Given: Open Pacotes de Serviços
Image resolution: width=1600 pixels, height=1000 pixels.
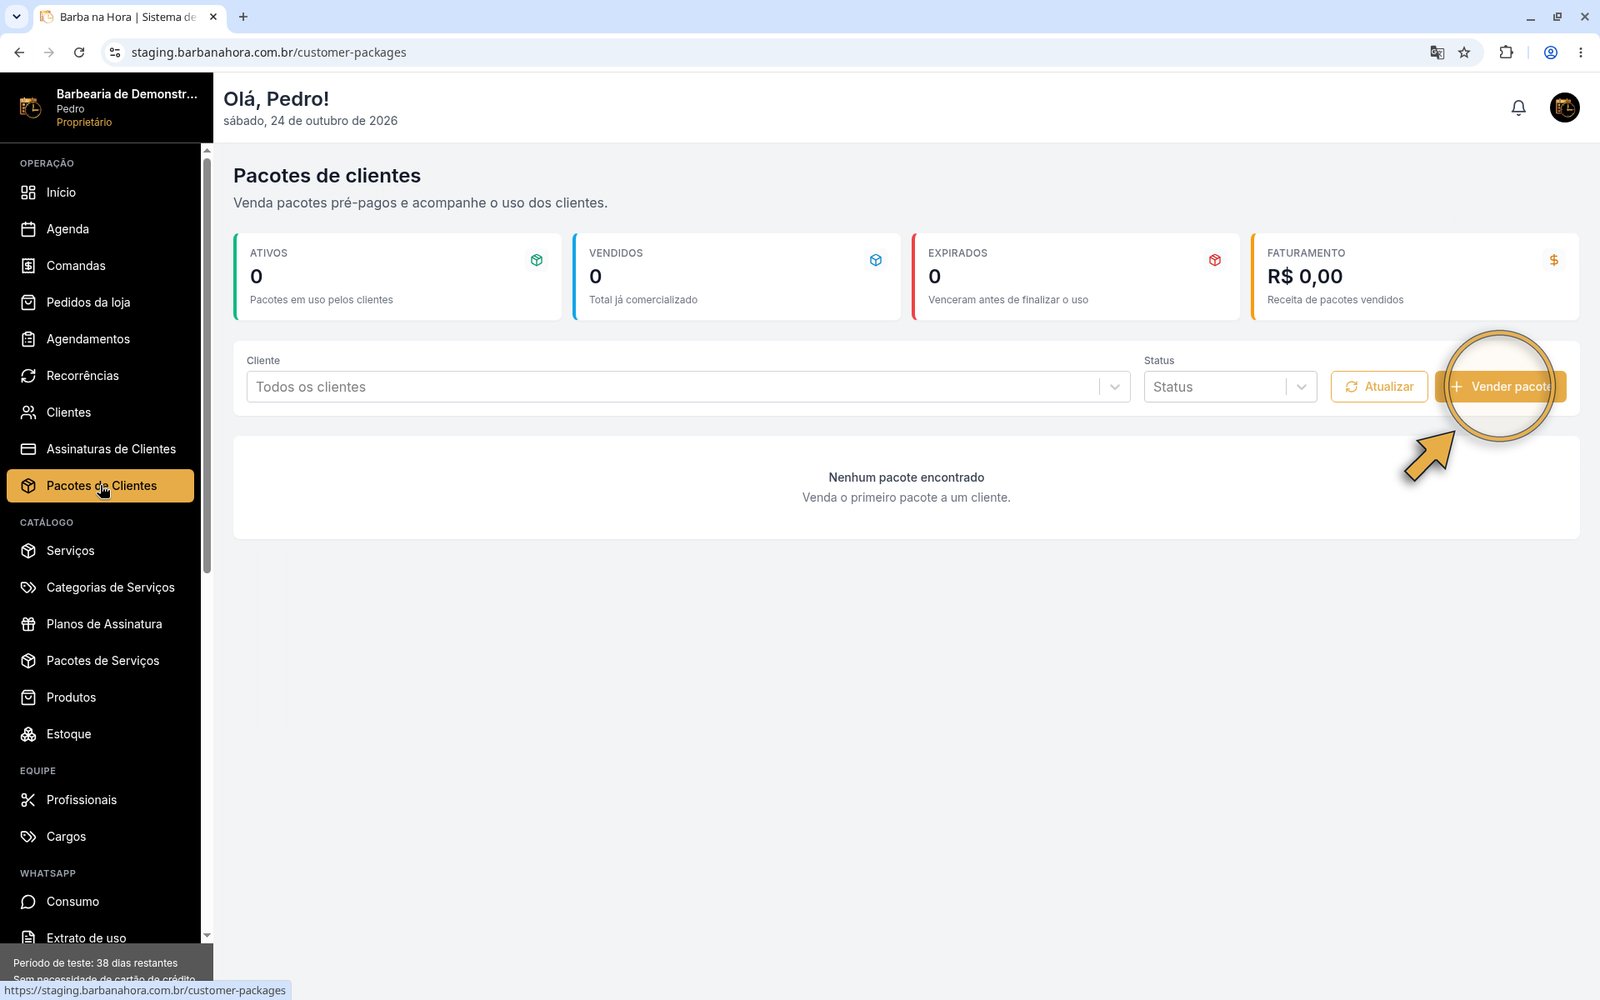Looking at the screenshot, I should (100, 661).
